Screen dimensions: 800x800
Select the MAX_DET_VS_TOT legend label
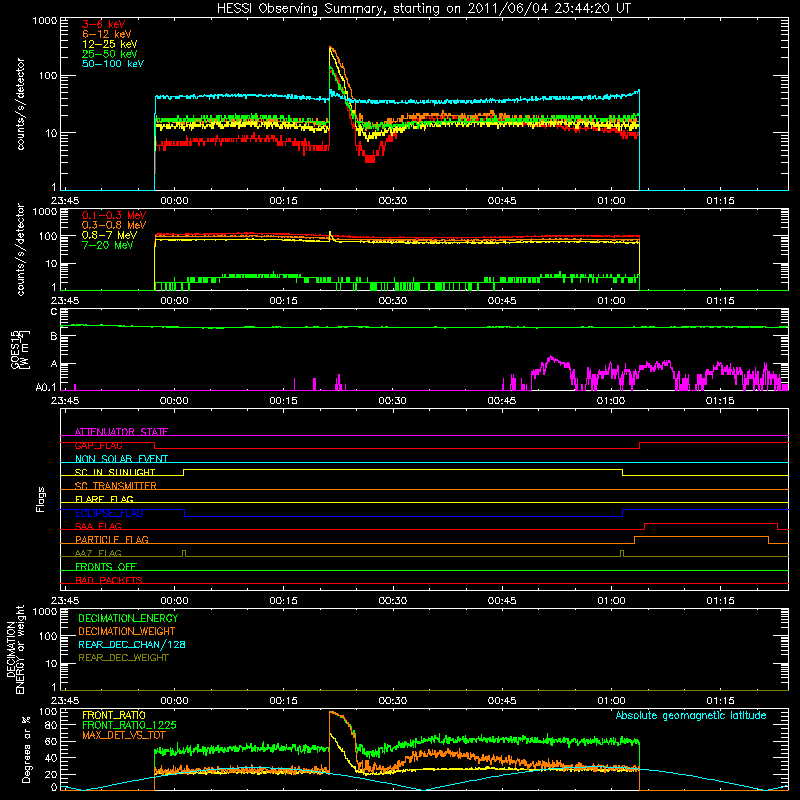tap(124, 735)
